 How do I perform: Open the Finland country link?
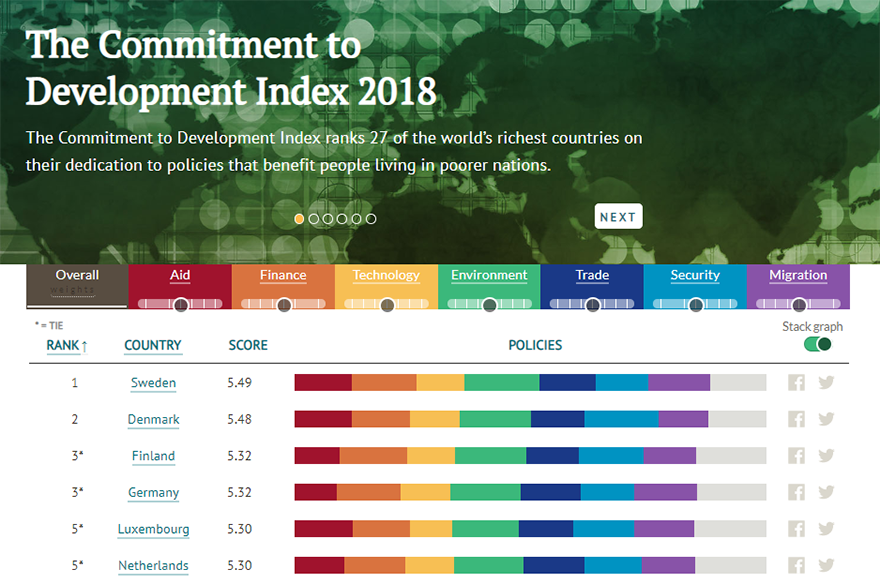pyautogui.click(x=153, y=456)
